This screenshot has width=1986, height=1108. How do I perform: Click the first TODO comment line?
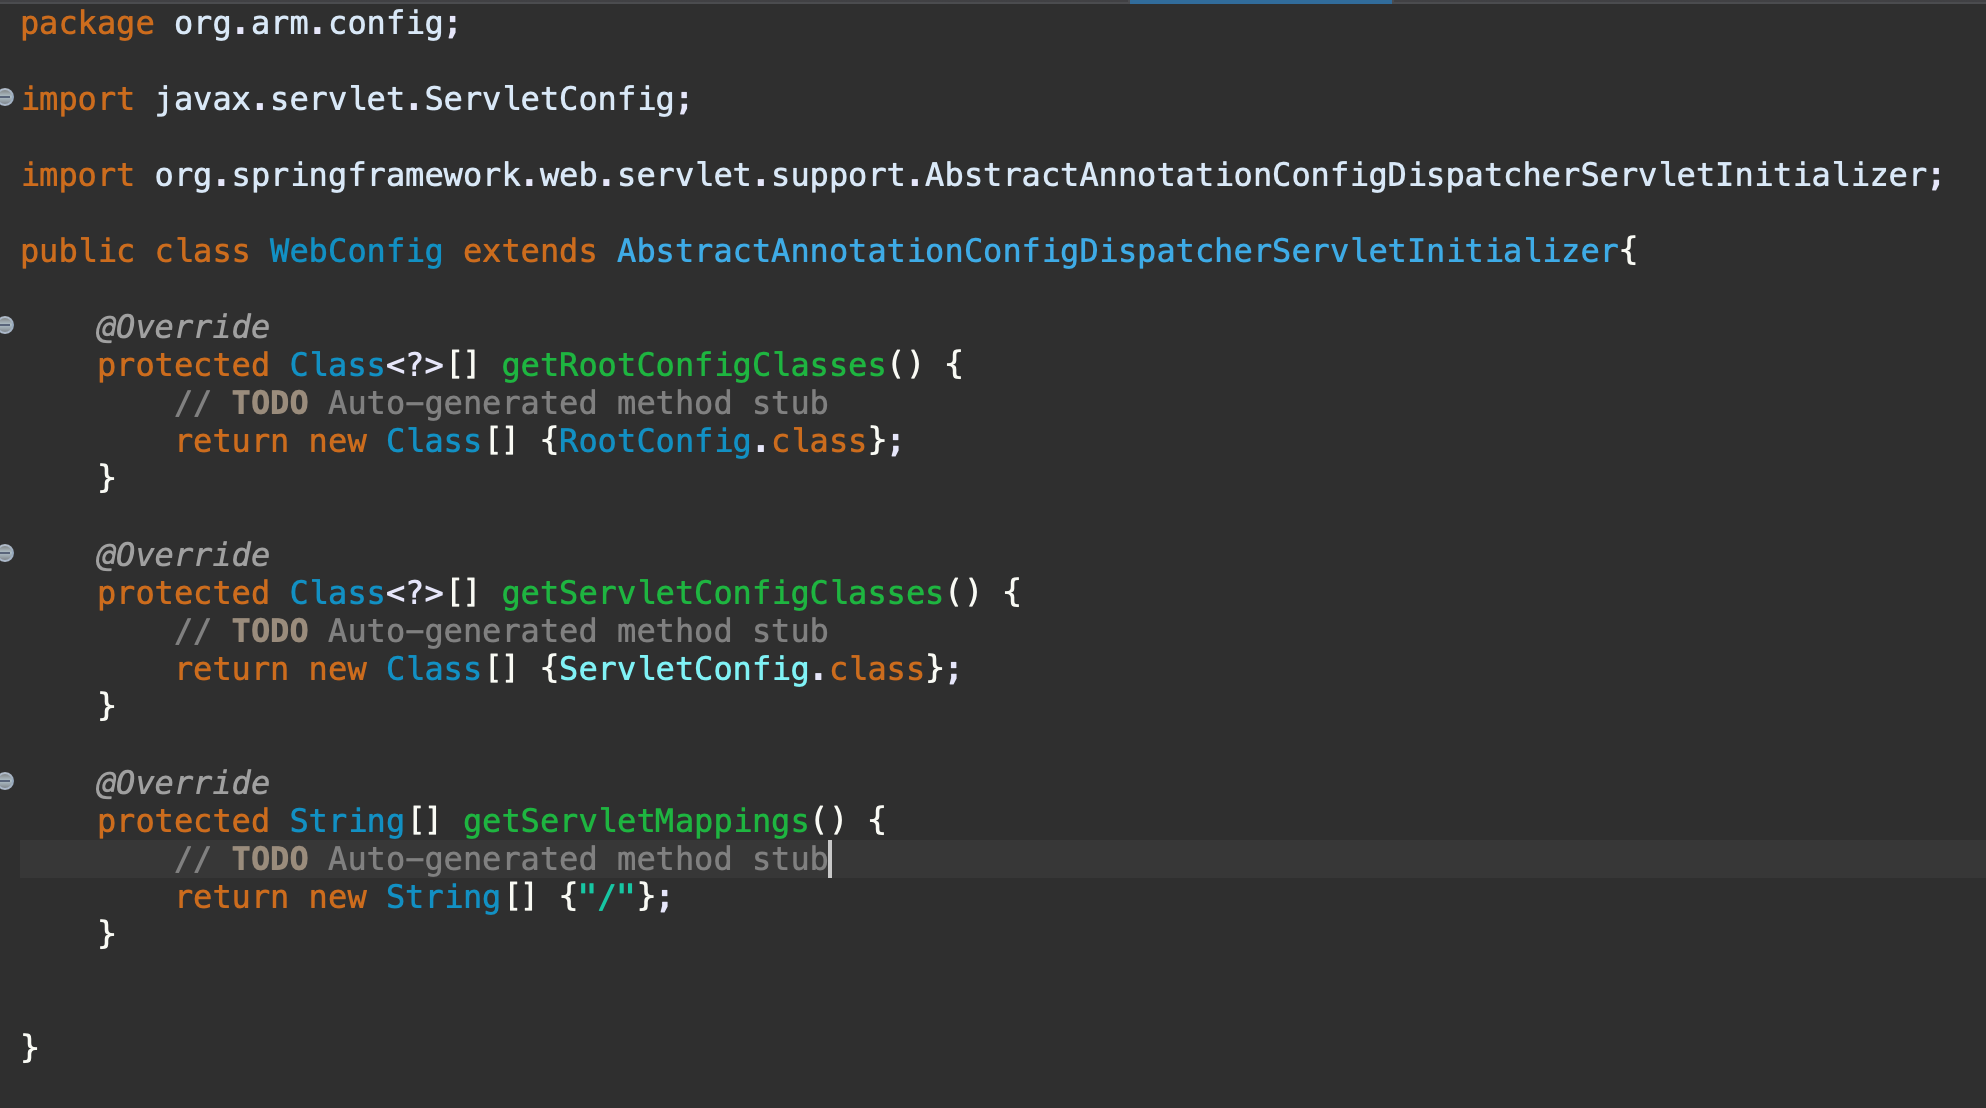[500, 403]
